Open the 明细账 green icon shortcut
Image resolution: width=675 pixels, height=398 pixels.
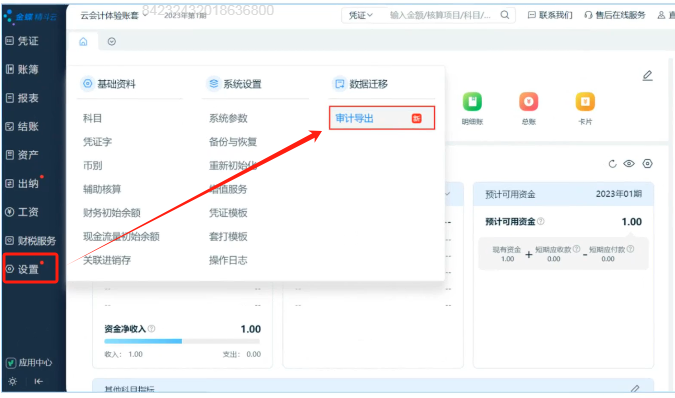coord(472,102)
